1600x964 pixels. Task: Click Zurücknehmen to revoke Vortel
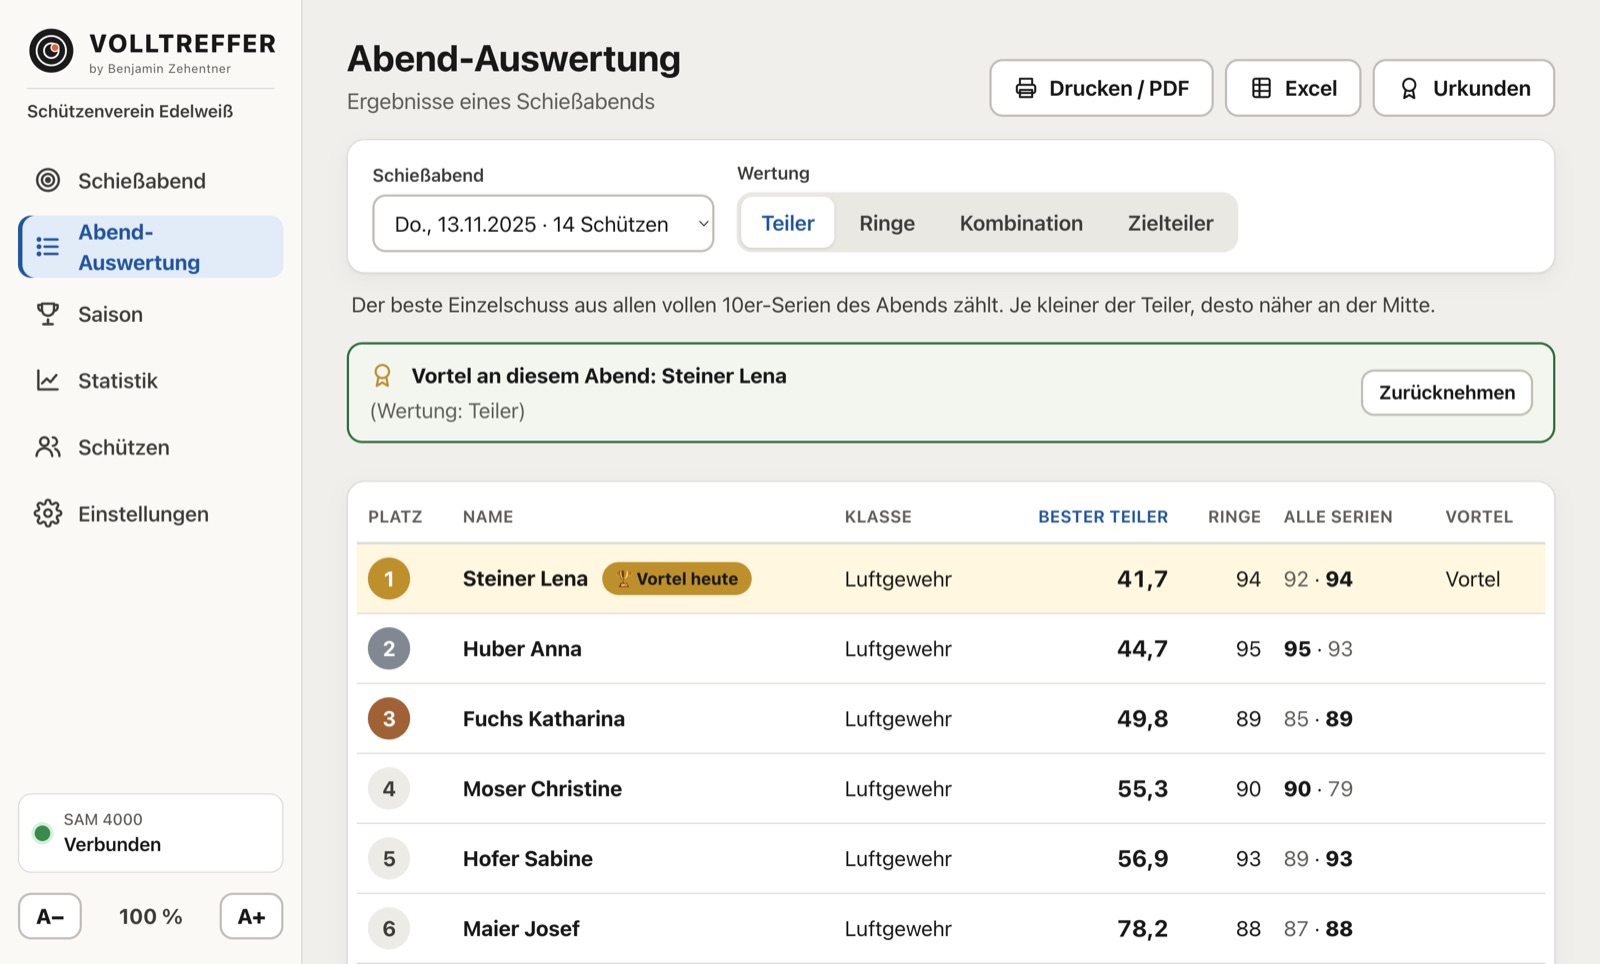coord(1447,392)
